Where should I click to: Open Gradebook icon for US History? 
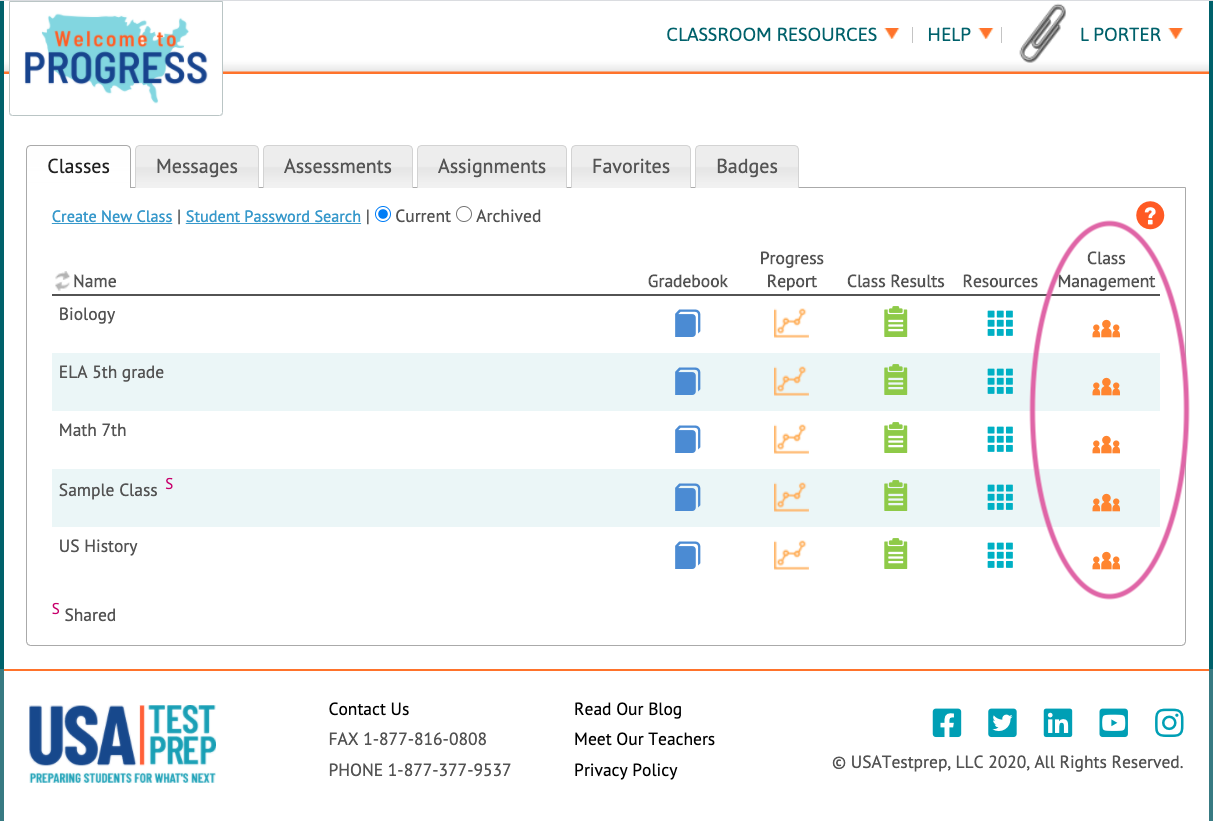687,555
